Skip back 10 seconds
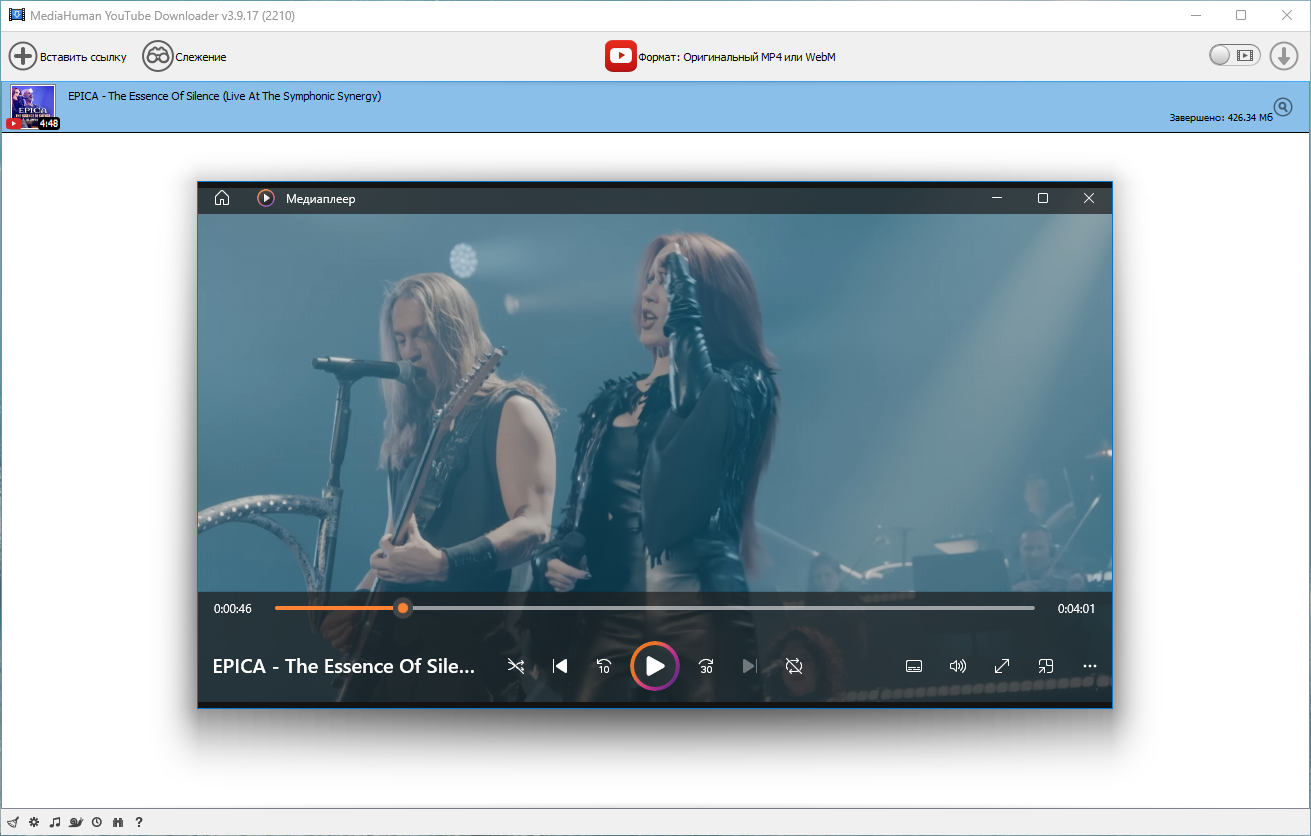Screen dimensions: 1311x836 [x=604, y=666]
